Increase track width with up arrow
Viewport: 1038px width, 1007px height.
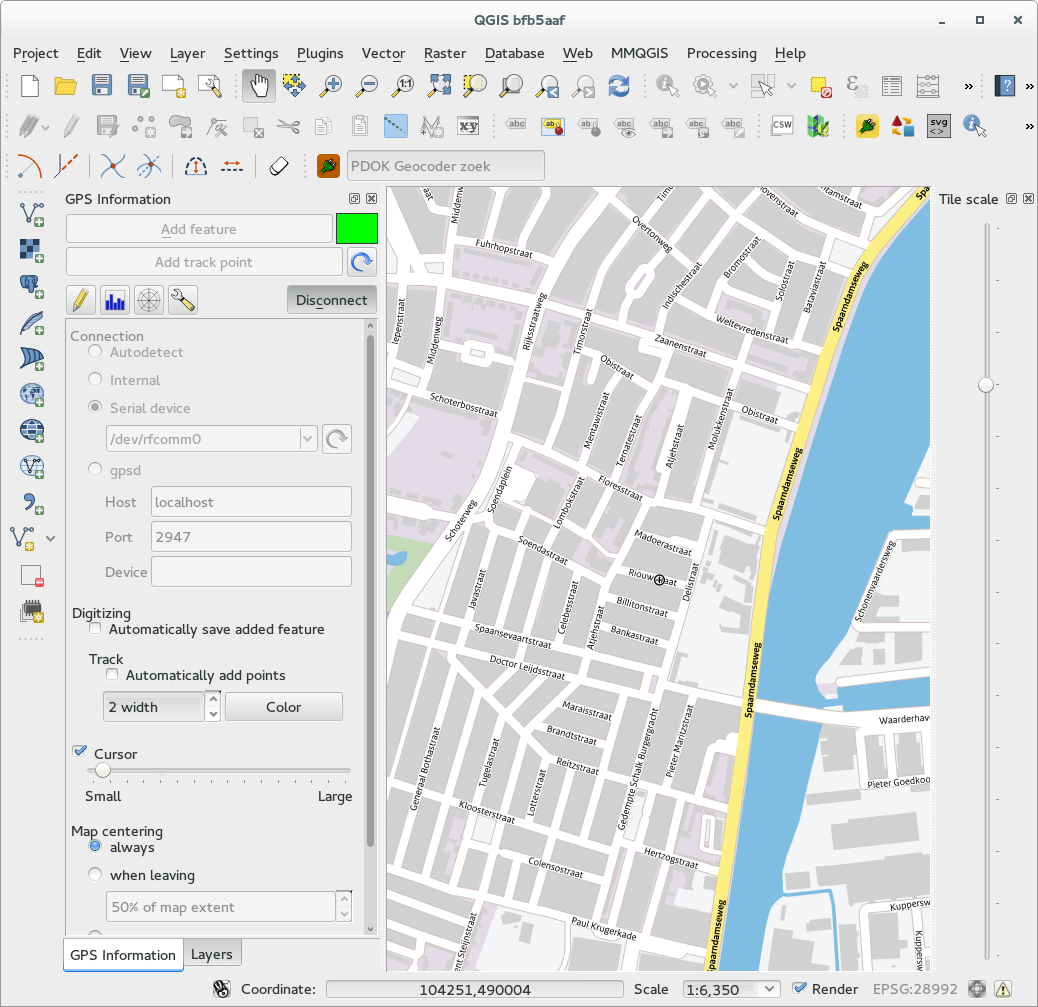pos(213,699)
